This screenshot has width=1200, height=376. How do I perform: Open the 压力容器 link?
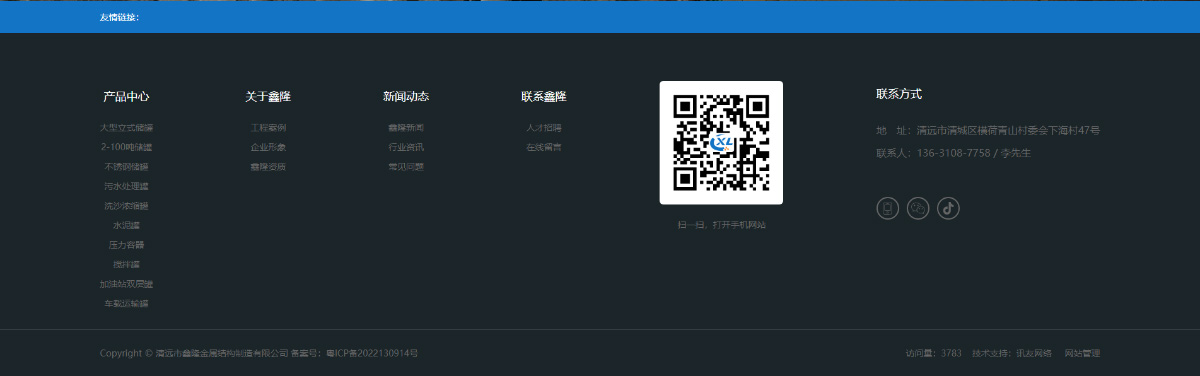point(126,245)
